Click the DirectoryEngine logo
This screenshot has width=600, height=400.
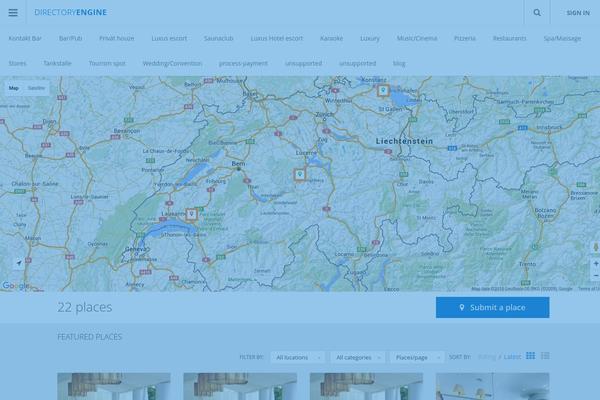point(70,12)
